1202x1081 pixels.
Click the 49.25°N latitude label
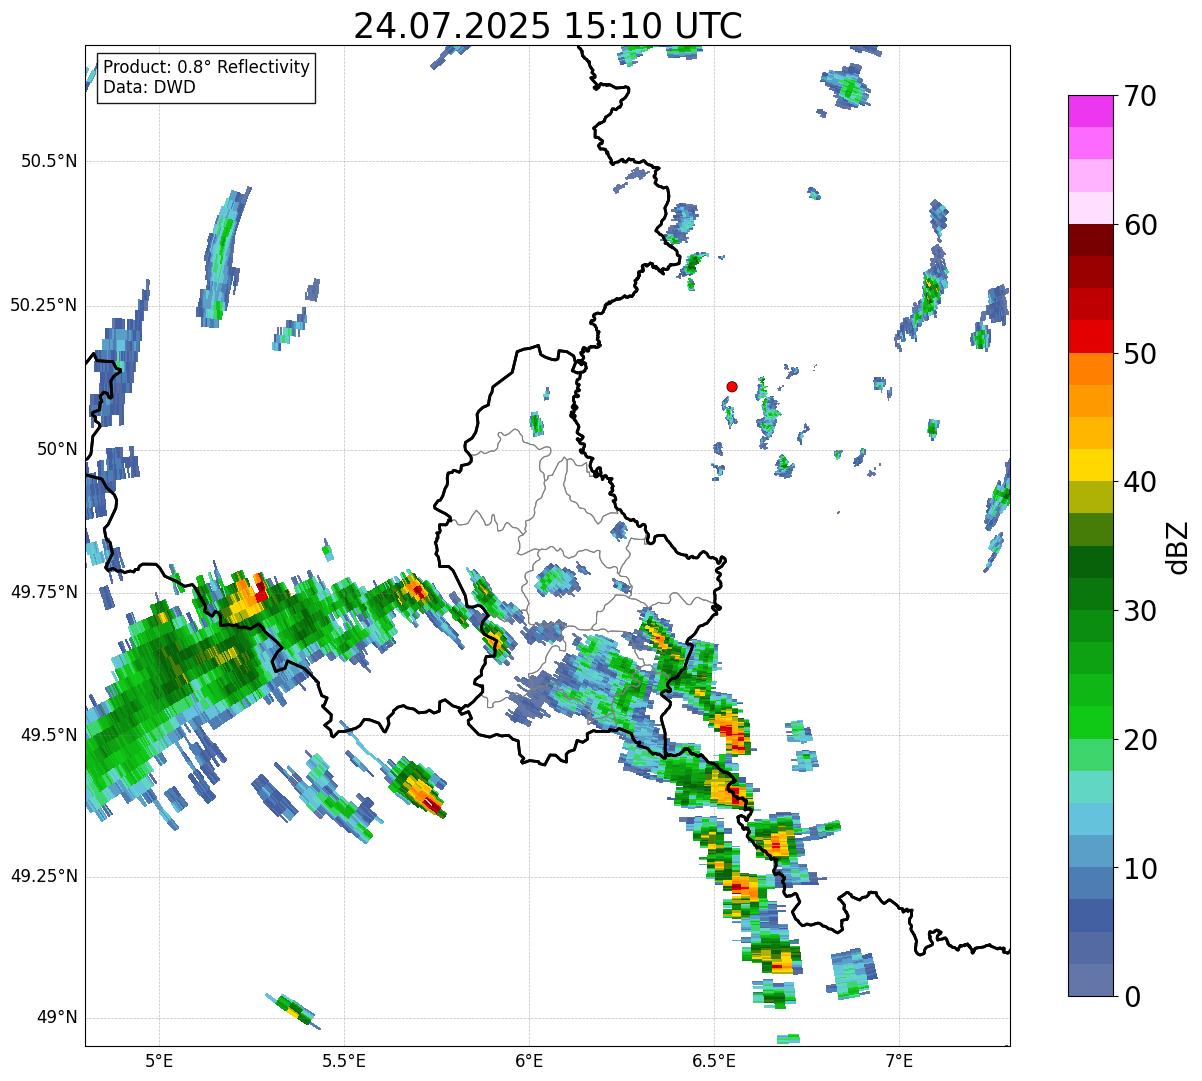[44, 876]
